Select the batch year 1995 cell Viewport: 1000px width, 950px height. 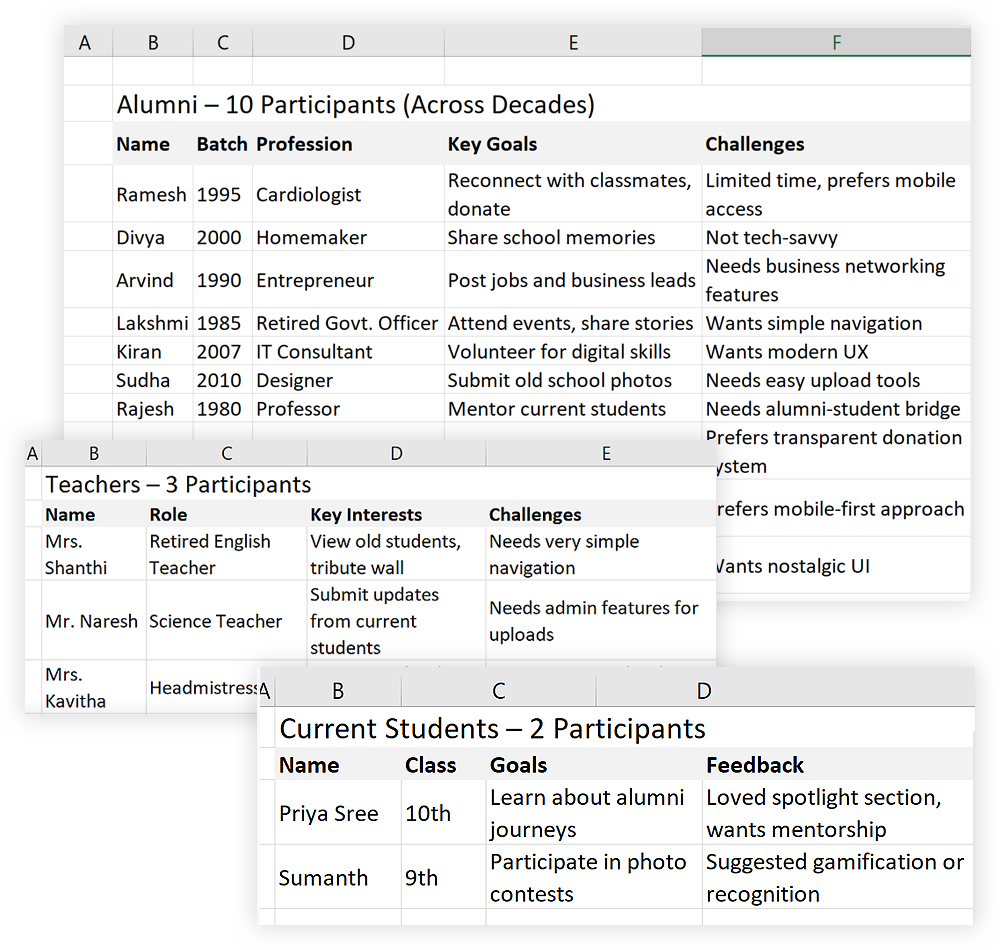point(220,195)
